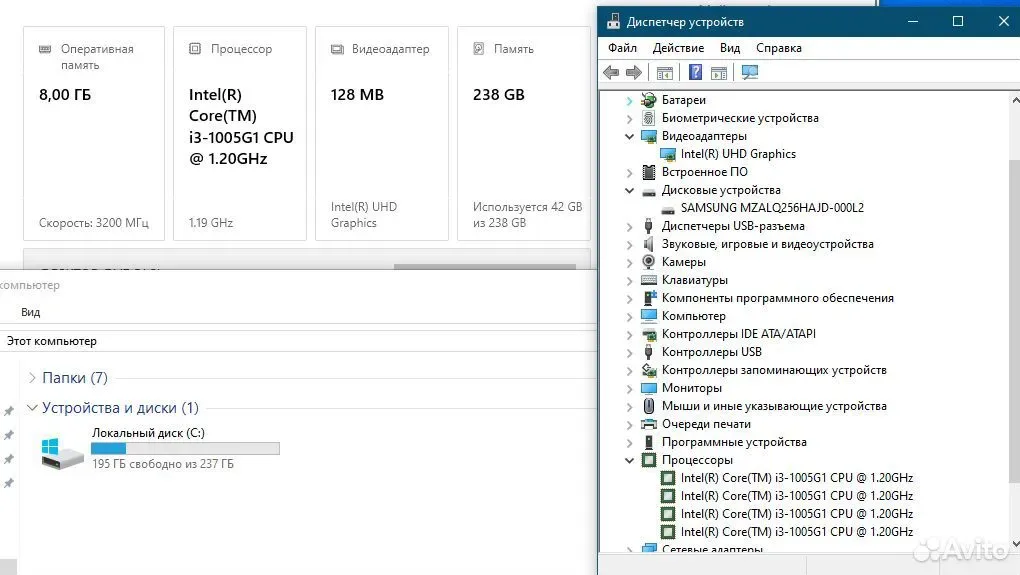Click the speaker icon of Звуковые, игровые и видеоустройства

pos(649,244)
